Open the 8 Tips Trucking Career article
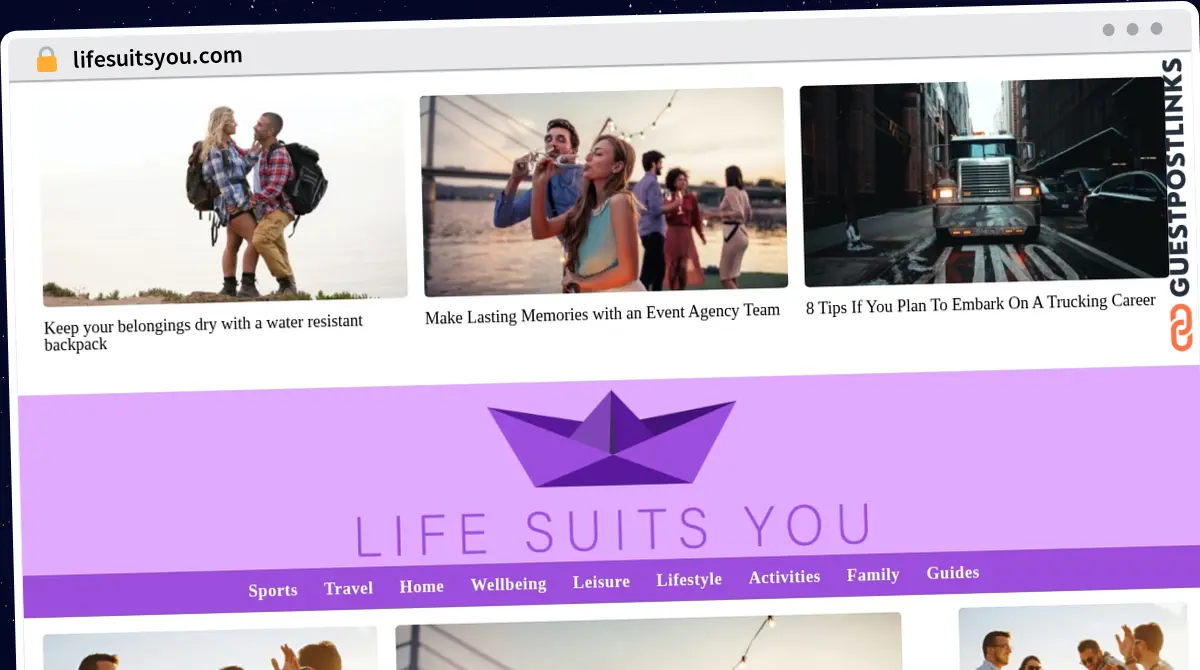The width and height of the screenshot is (1200, 670). coord(981,304)
